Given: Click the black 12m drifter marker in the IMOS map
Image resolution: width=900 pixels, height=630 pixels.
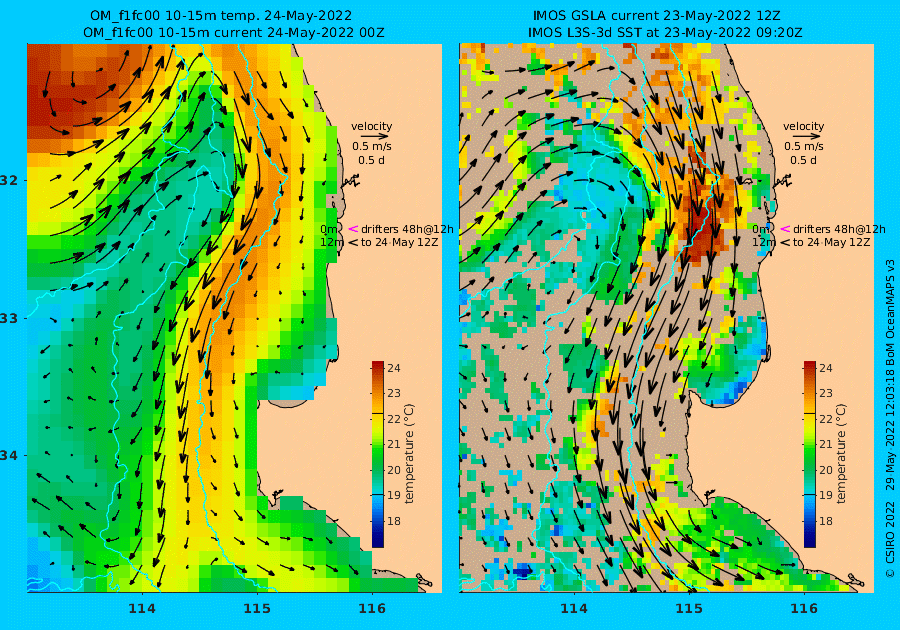Looking at the screenshot, I should pos(785,243).
